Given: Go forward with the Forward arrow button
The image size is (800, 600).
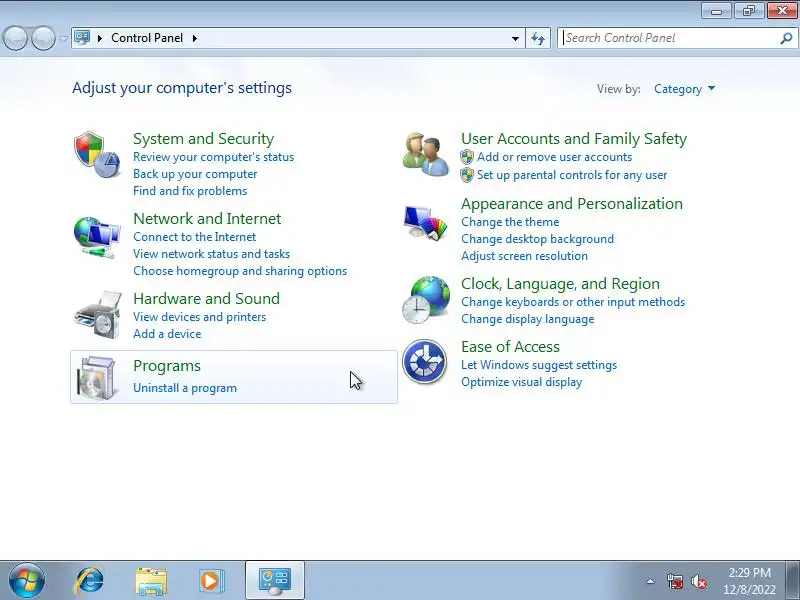Looking at the screenshot, I should (x=43, y=38).
